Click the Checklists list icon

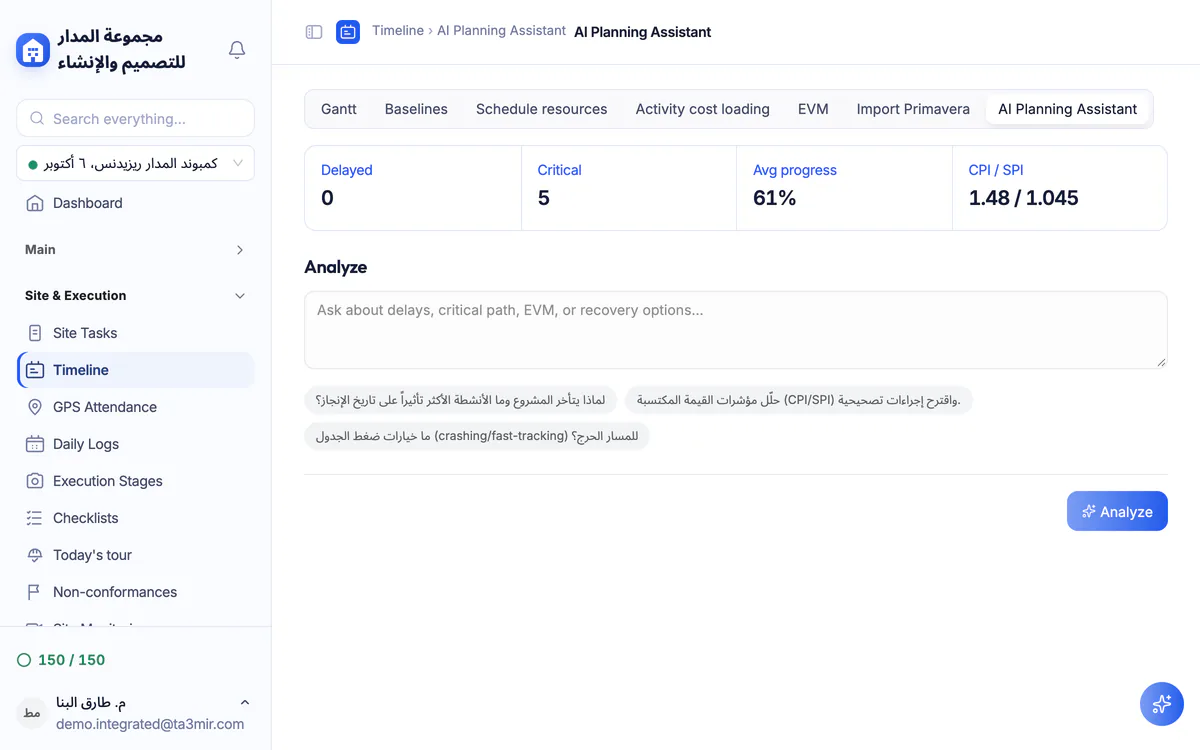pyautogui.click(x=35, y=518)
